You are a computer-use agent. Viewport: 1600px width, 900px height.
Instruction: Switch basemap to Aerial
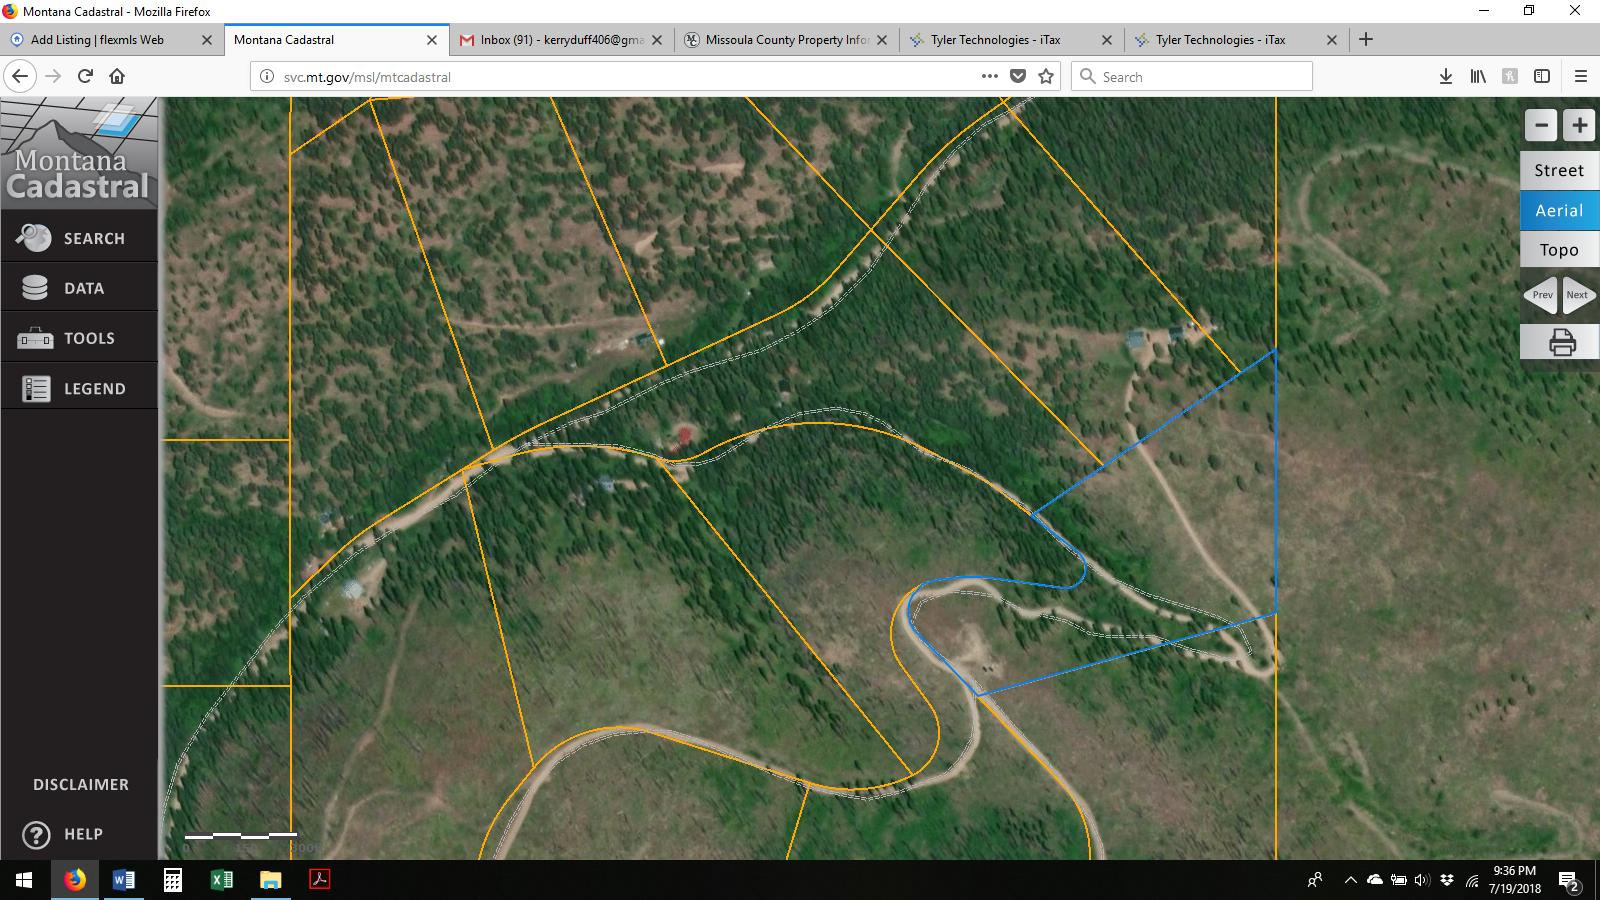click(x=1559, y=210)
